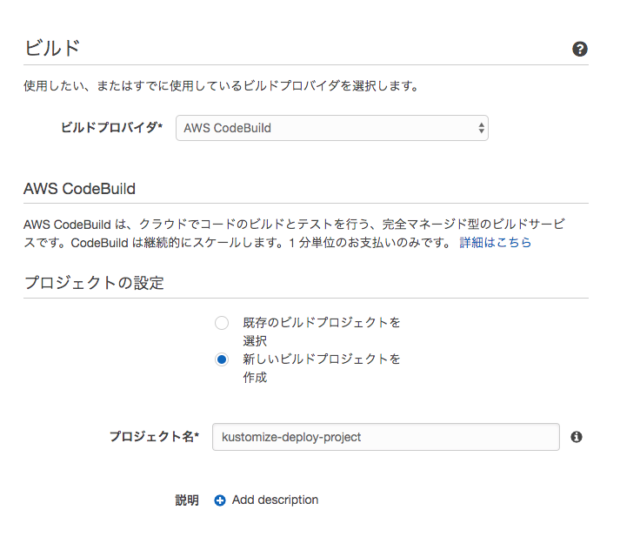
Task: Open the ビルドプロバイダ dropdown showing AWS CodeBuild
Action: [x=332, y=128]
